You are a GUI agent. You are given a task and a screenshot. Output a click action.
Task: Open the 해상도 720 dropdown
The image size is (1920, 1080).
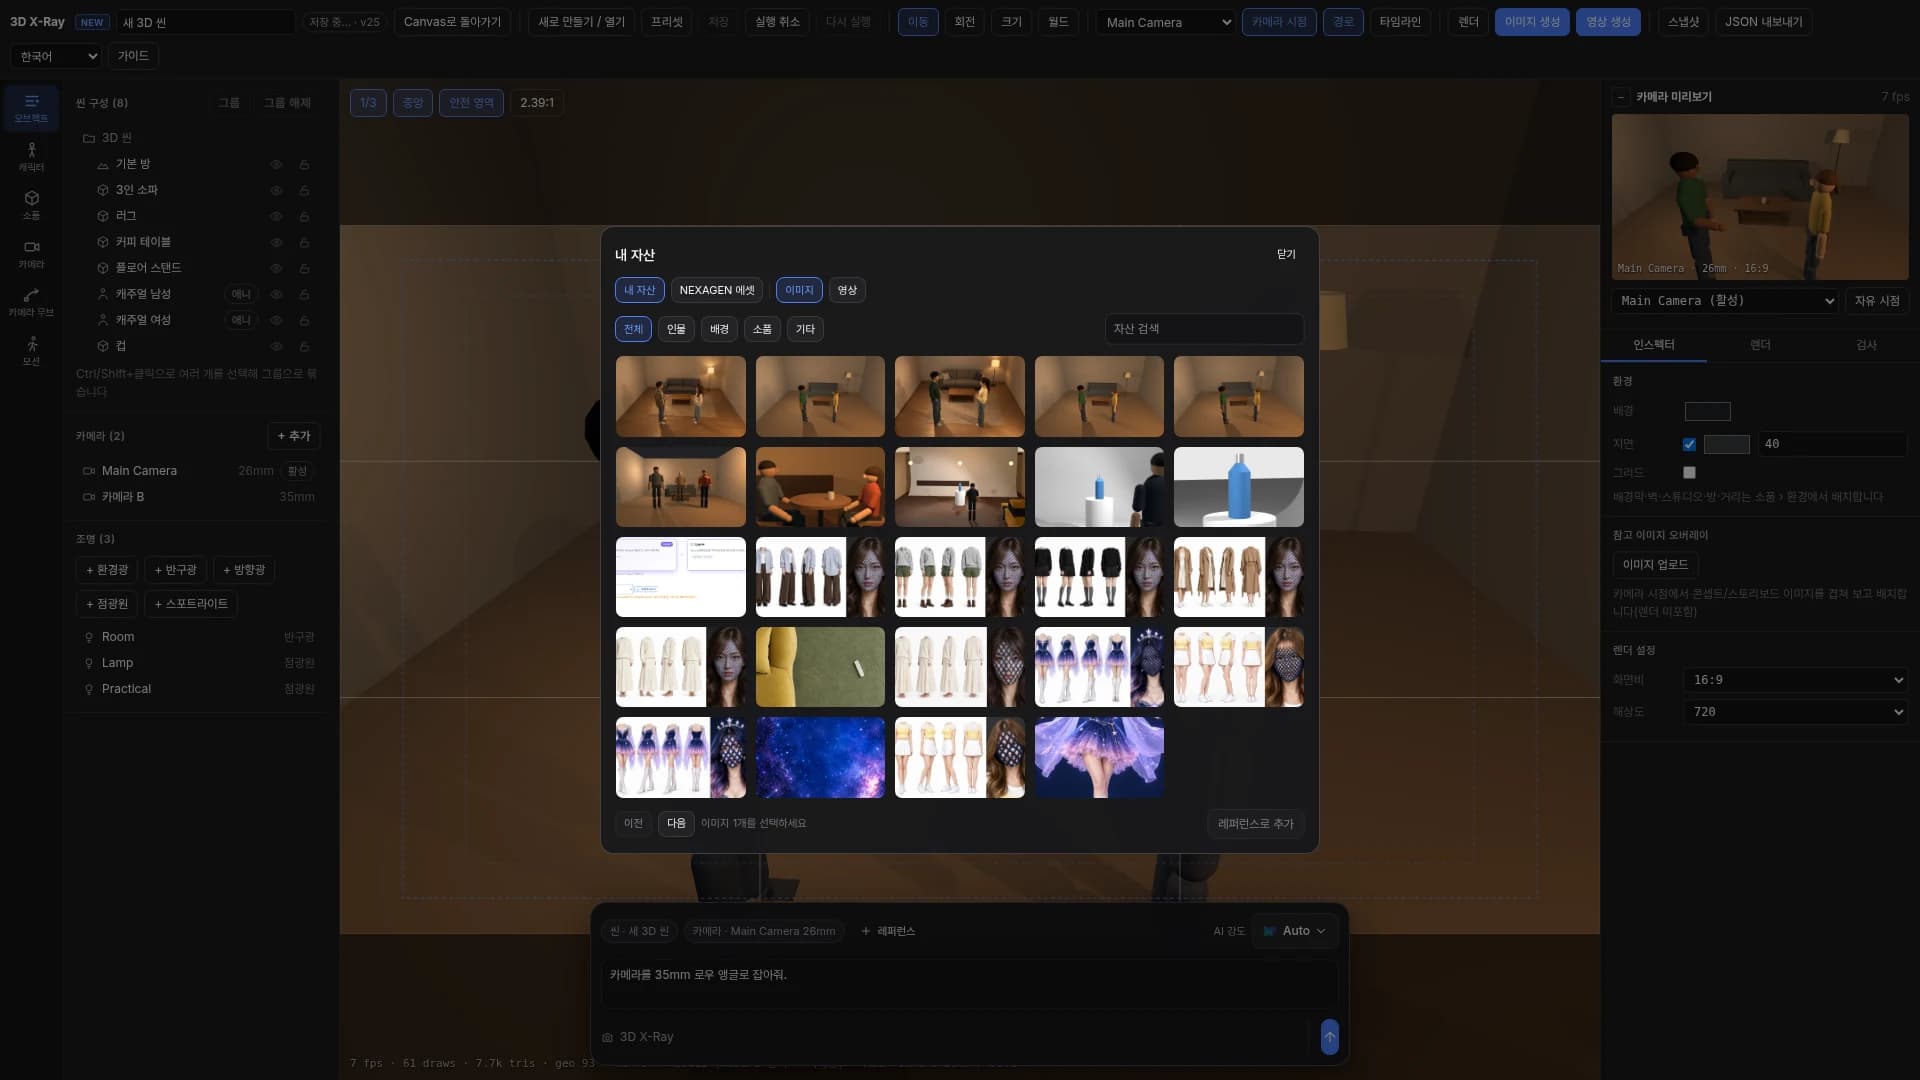(1795, 712)
